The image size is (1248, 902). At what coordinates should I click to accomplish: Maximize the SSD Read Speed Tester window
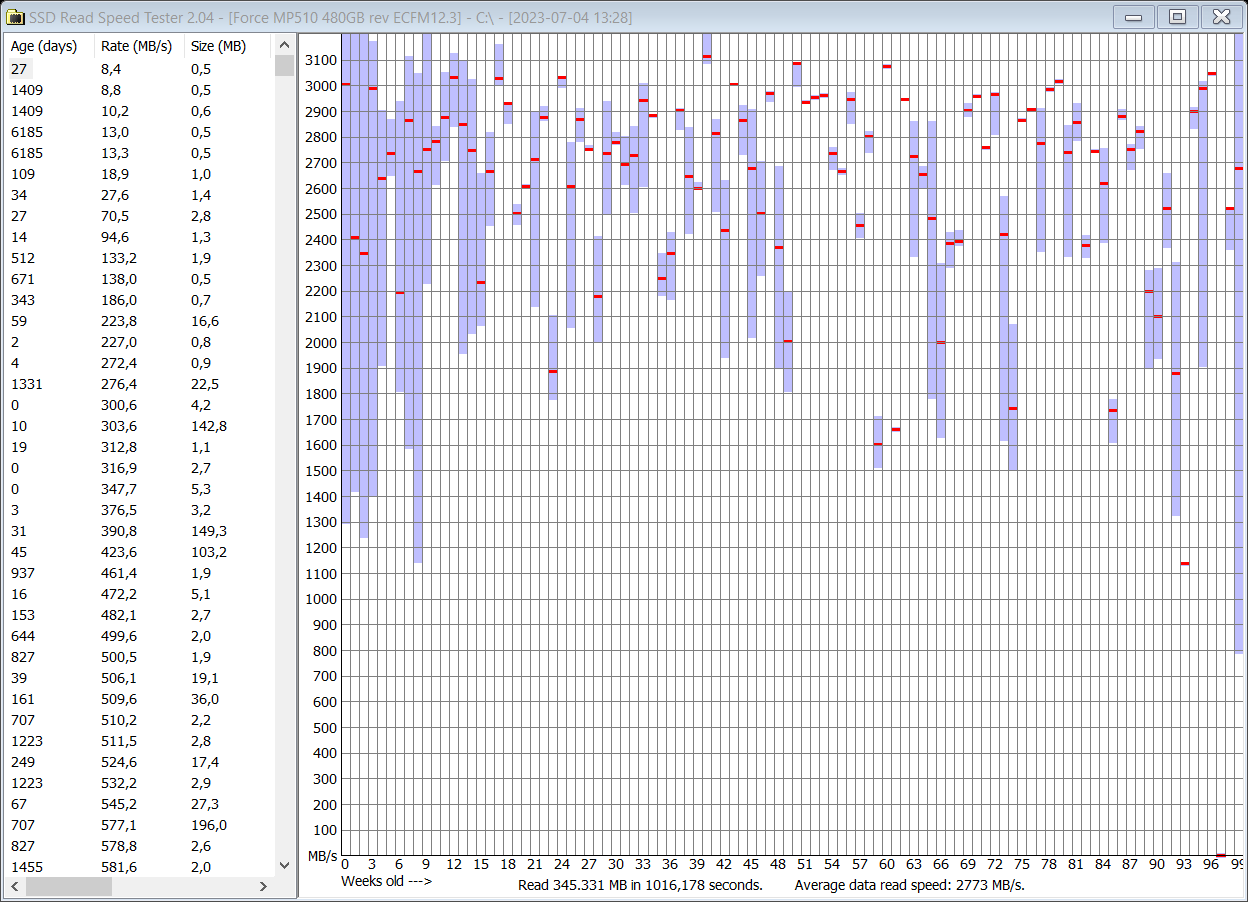click(x=1177, y=16)
